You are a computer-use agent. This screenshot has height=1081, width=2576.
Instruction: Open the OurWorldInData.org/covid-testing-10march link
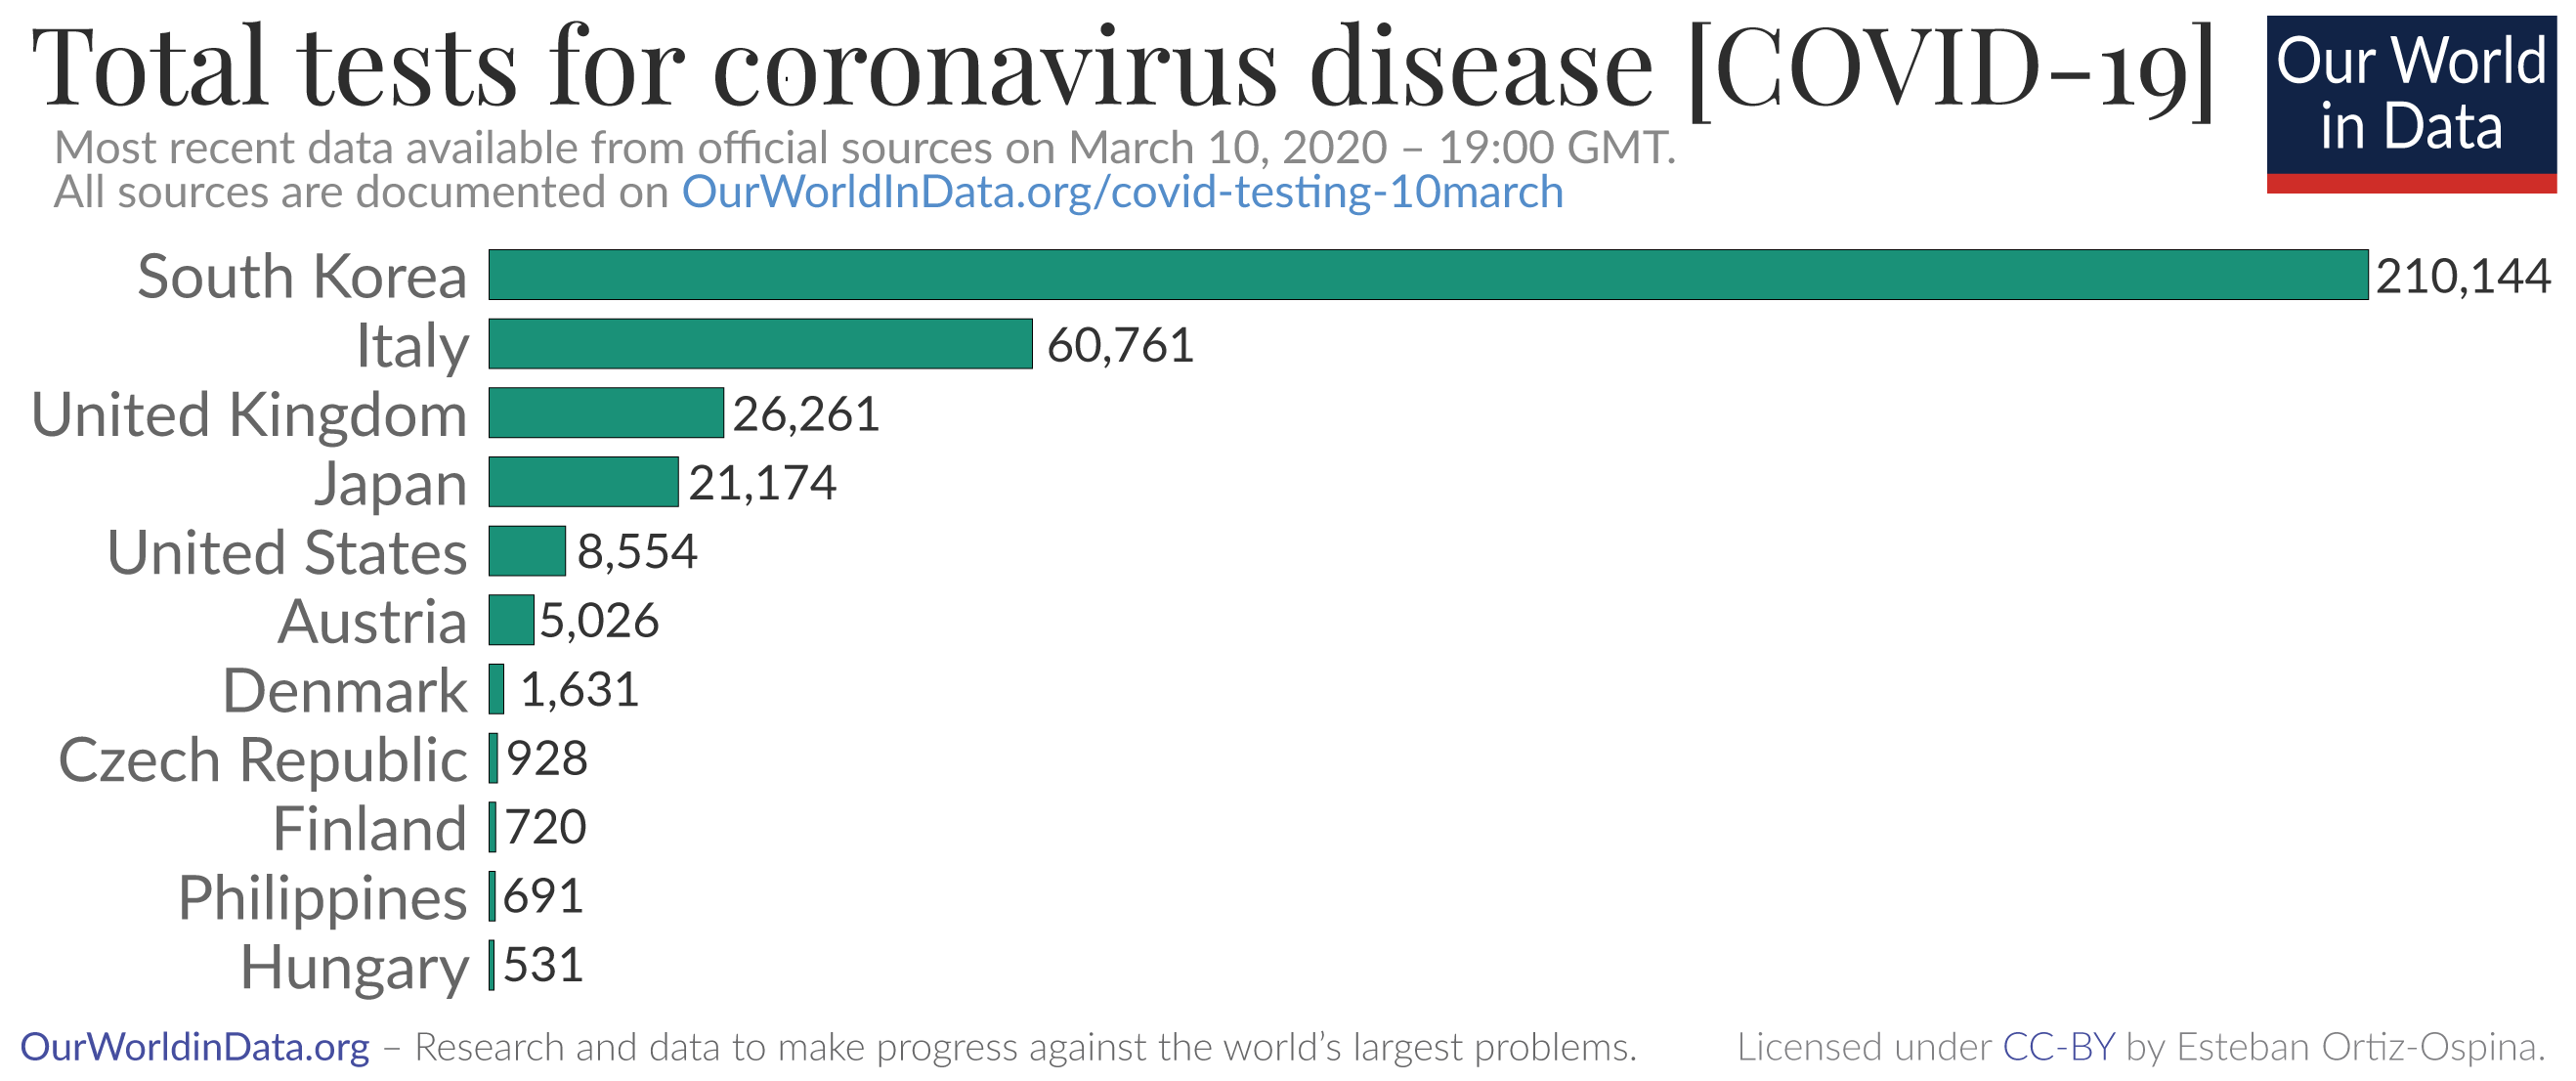pos(1122,192)
